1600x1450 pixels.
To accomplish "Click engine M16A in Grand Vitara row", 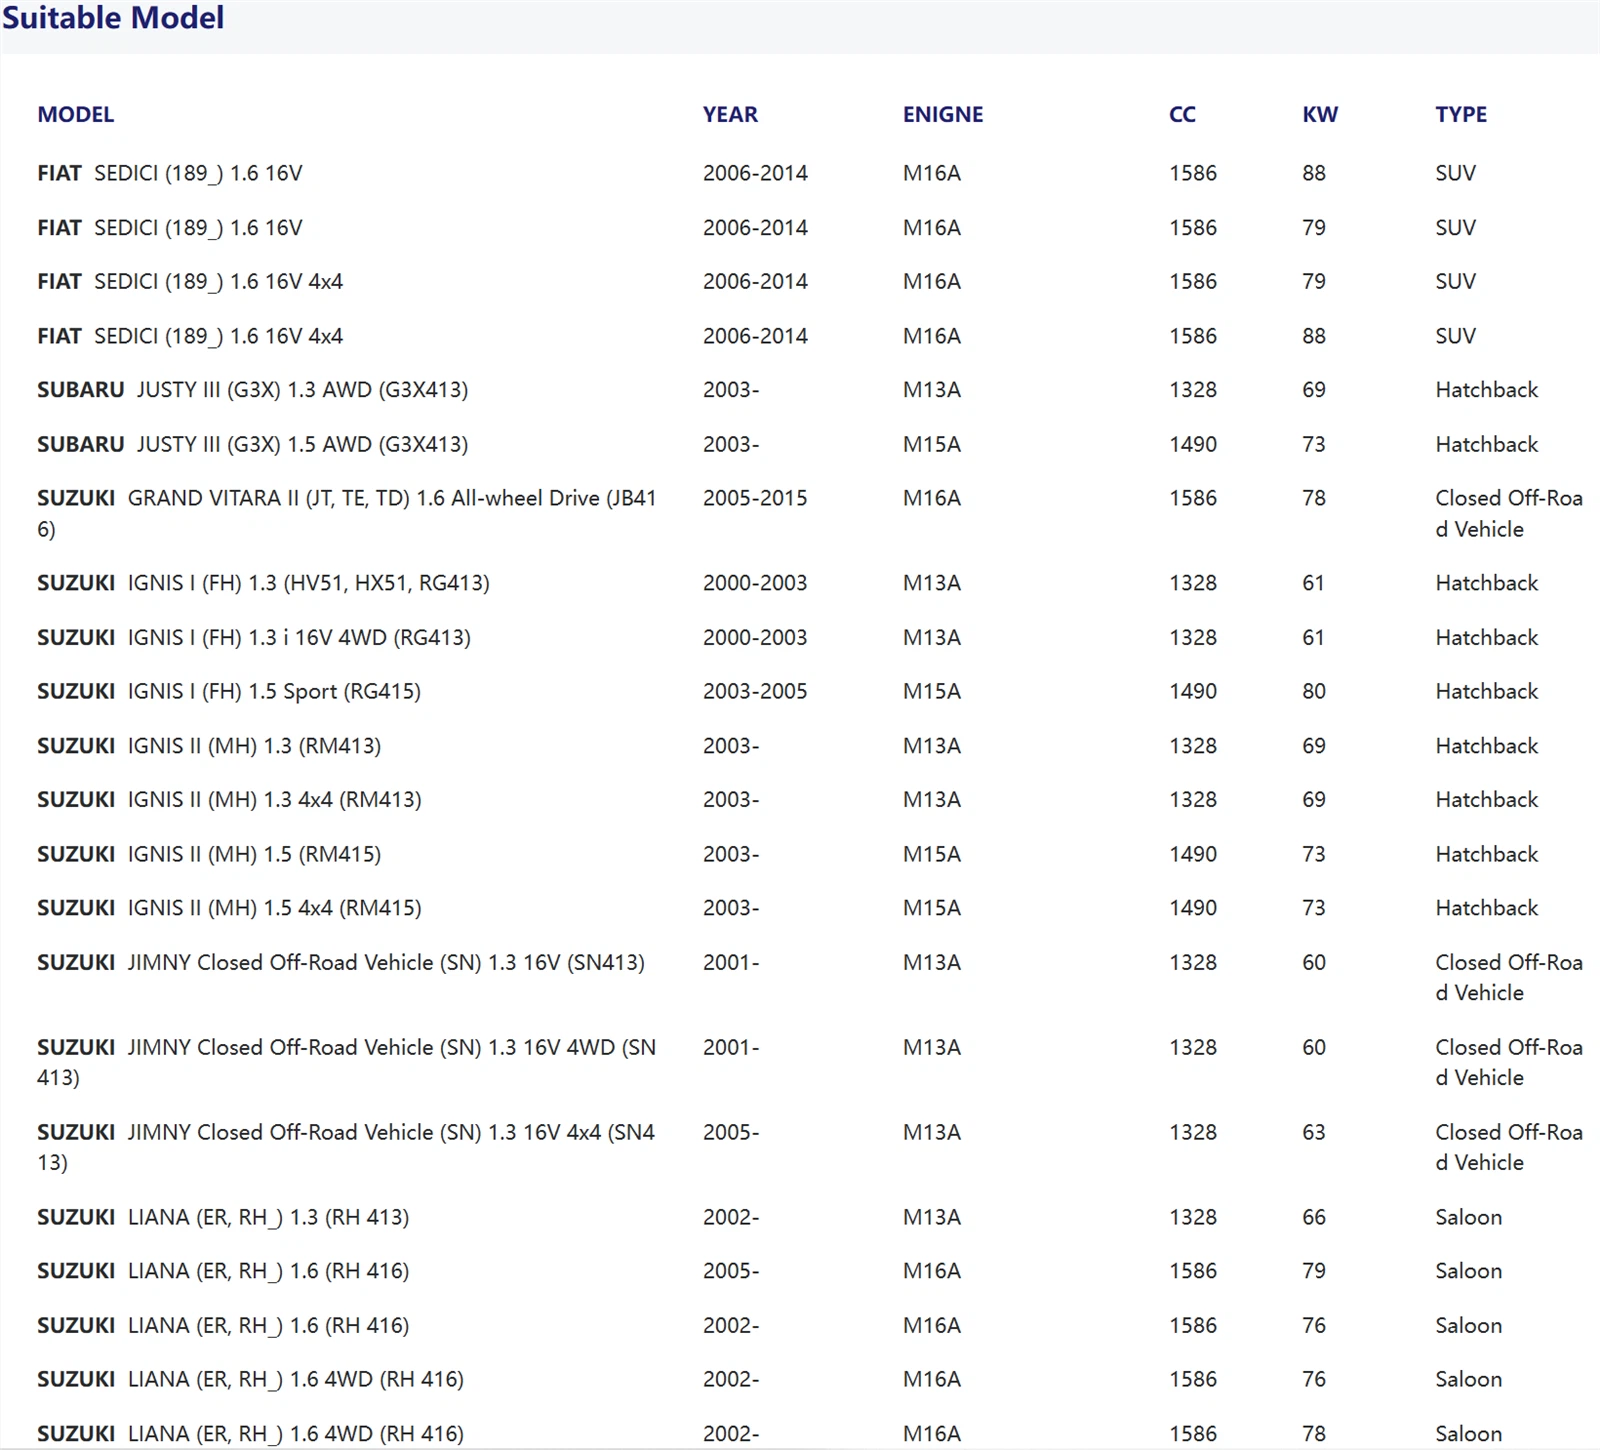I will [x=932, y=498].
